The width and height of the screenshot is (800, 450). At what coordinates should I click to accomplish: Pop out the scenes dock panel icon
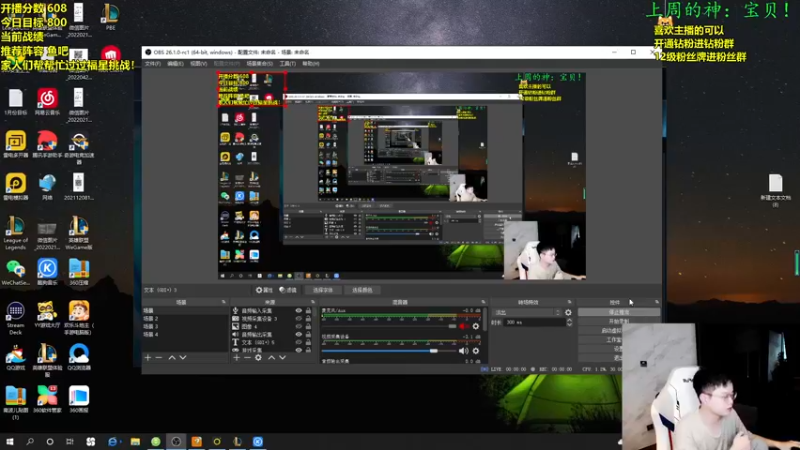[223, 302]
